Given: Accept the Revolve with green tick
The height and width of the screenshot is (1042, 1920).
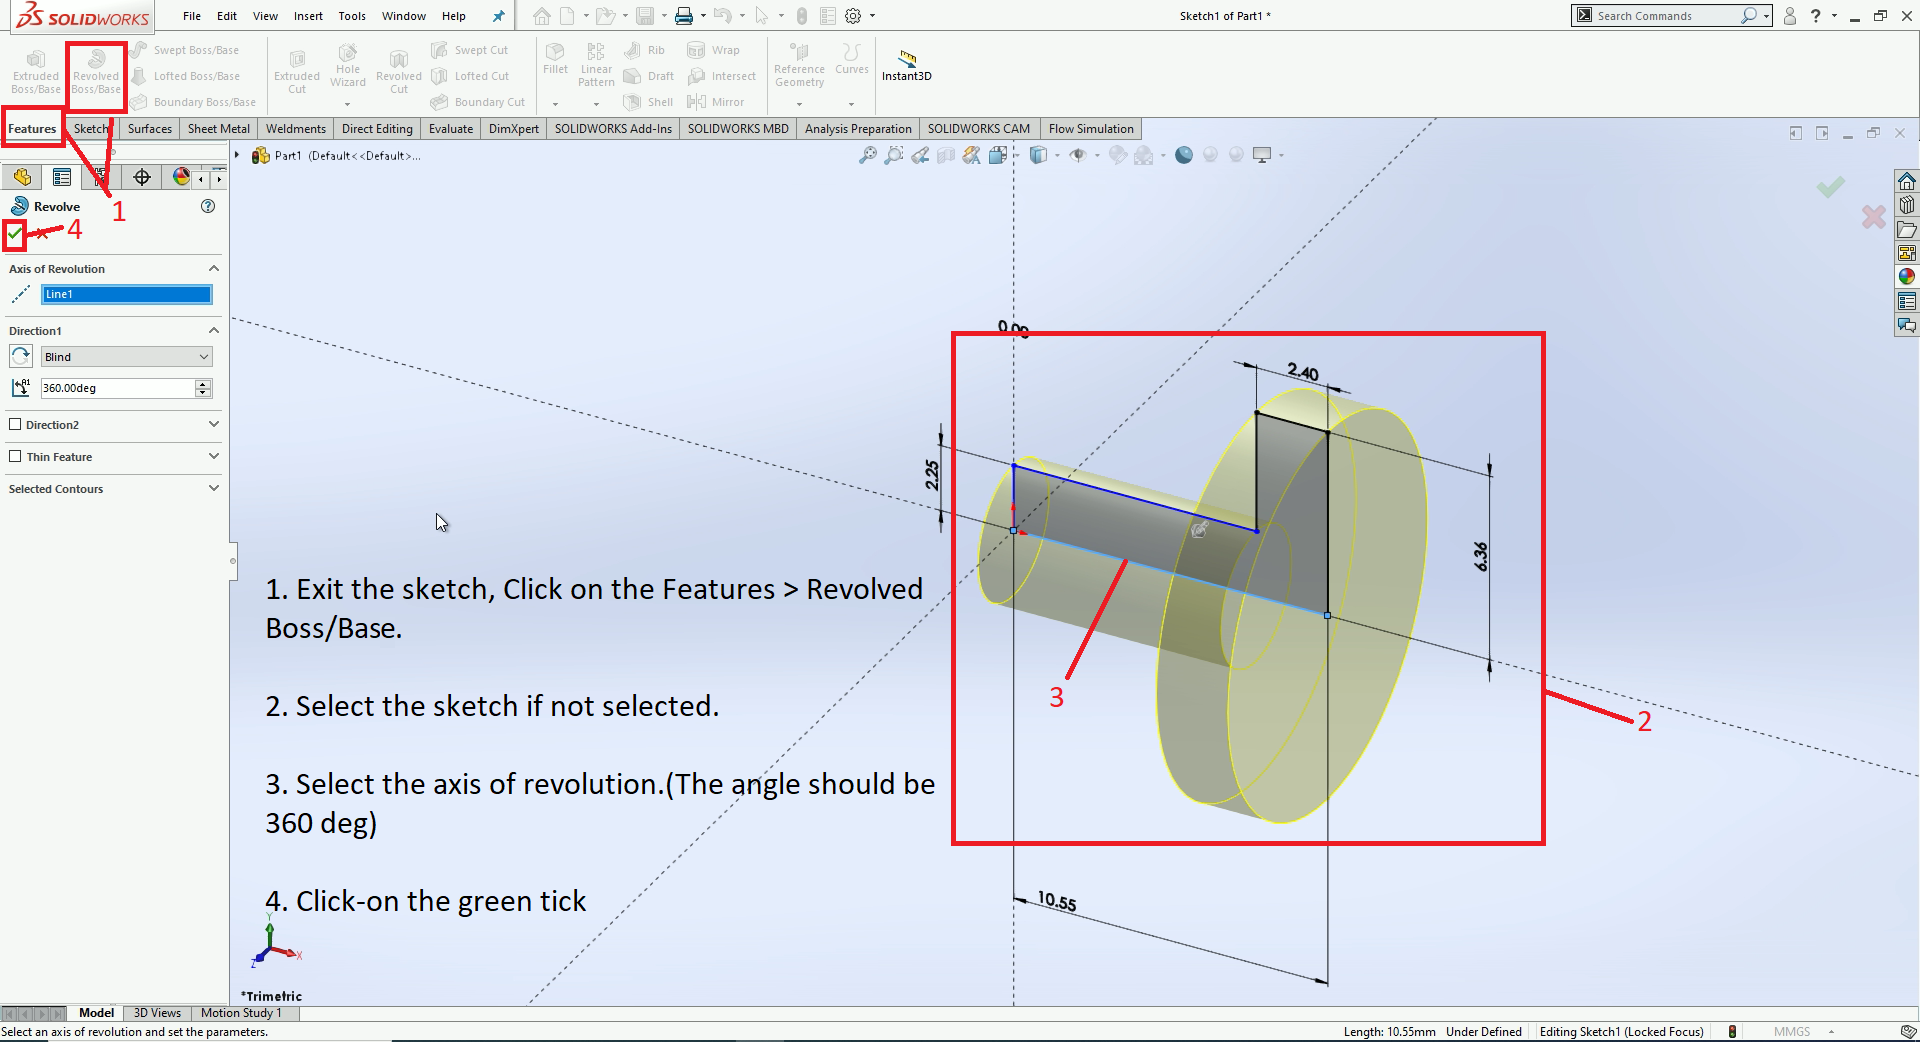Looking at the screenshot, I should click(14, 234).
